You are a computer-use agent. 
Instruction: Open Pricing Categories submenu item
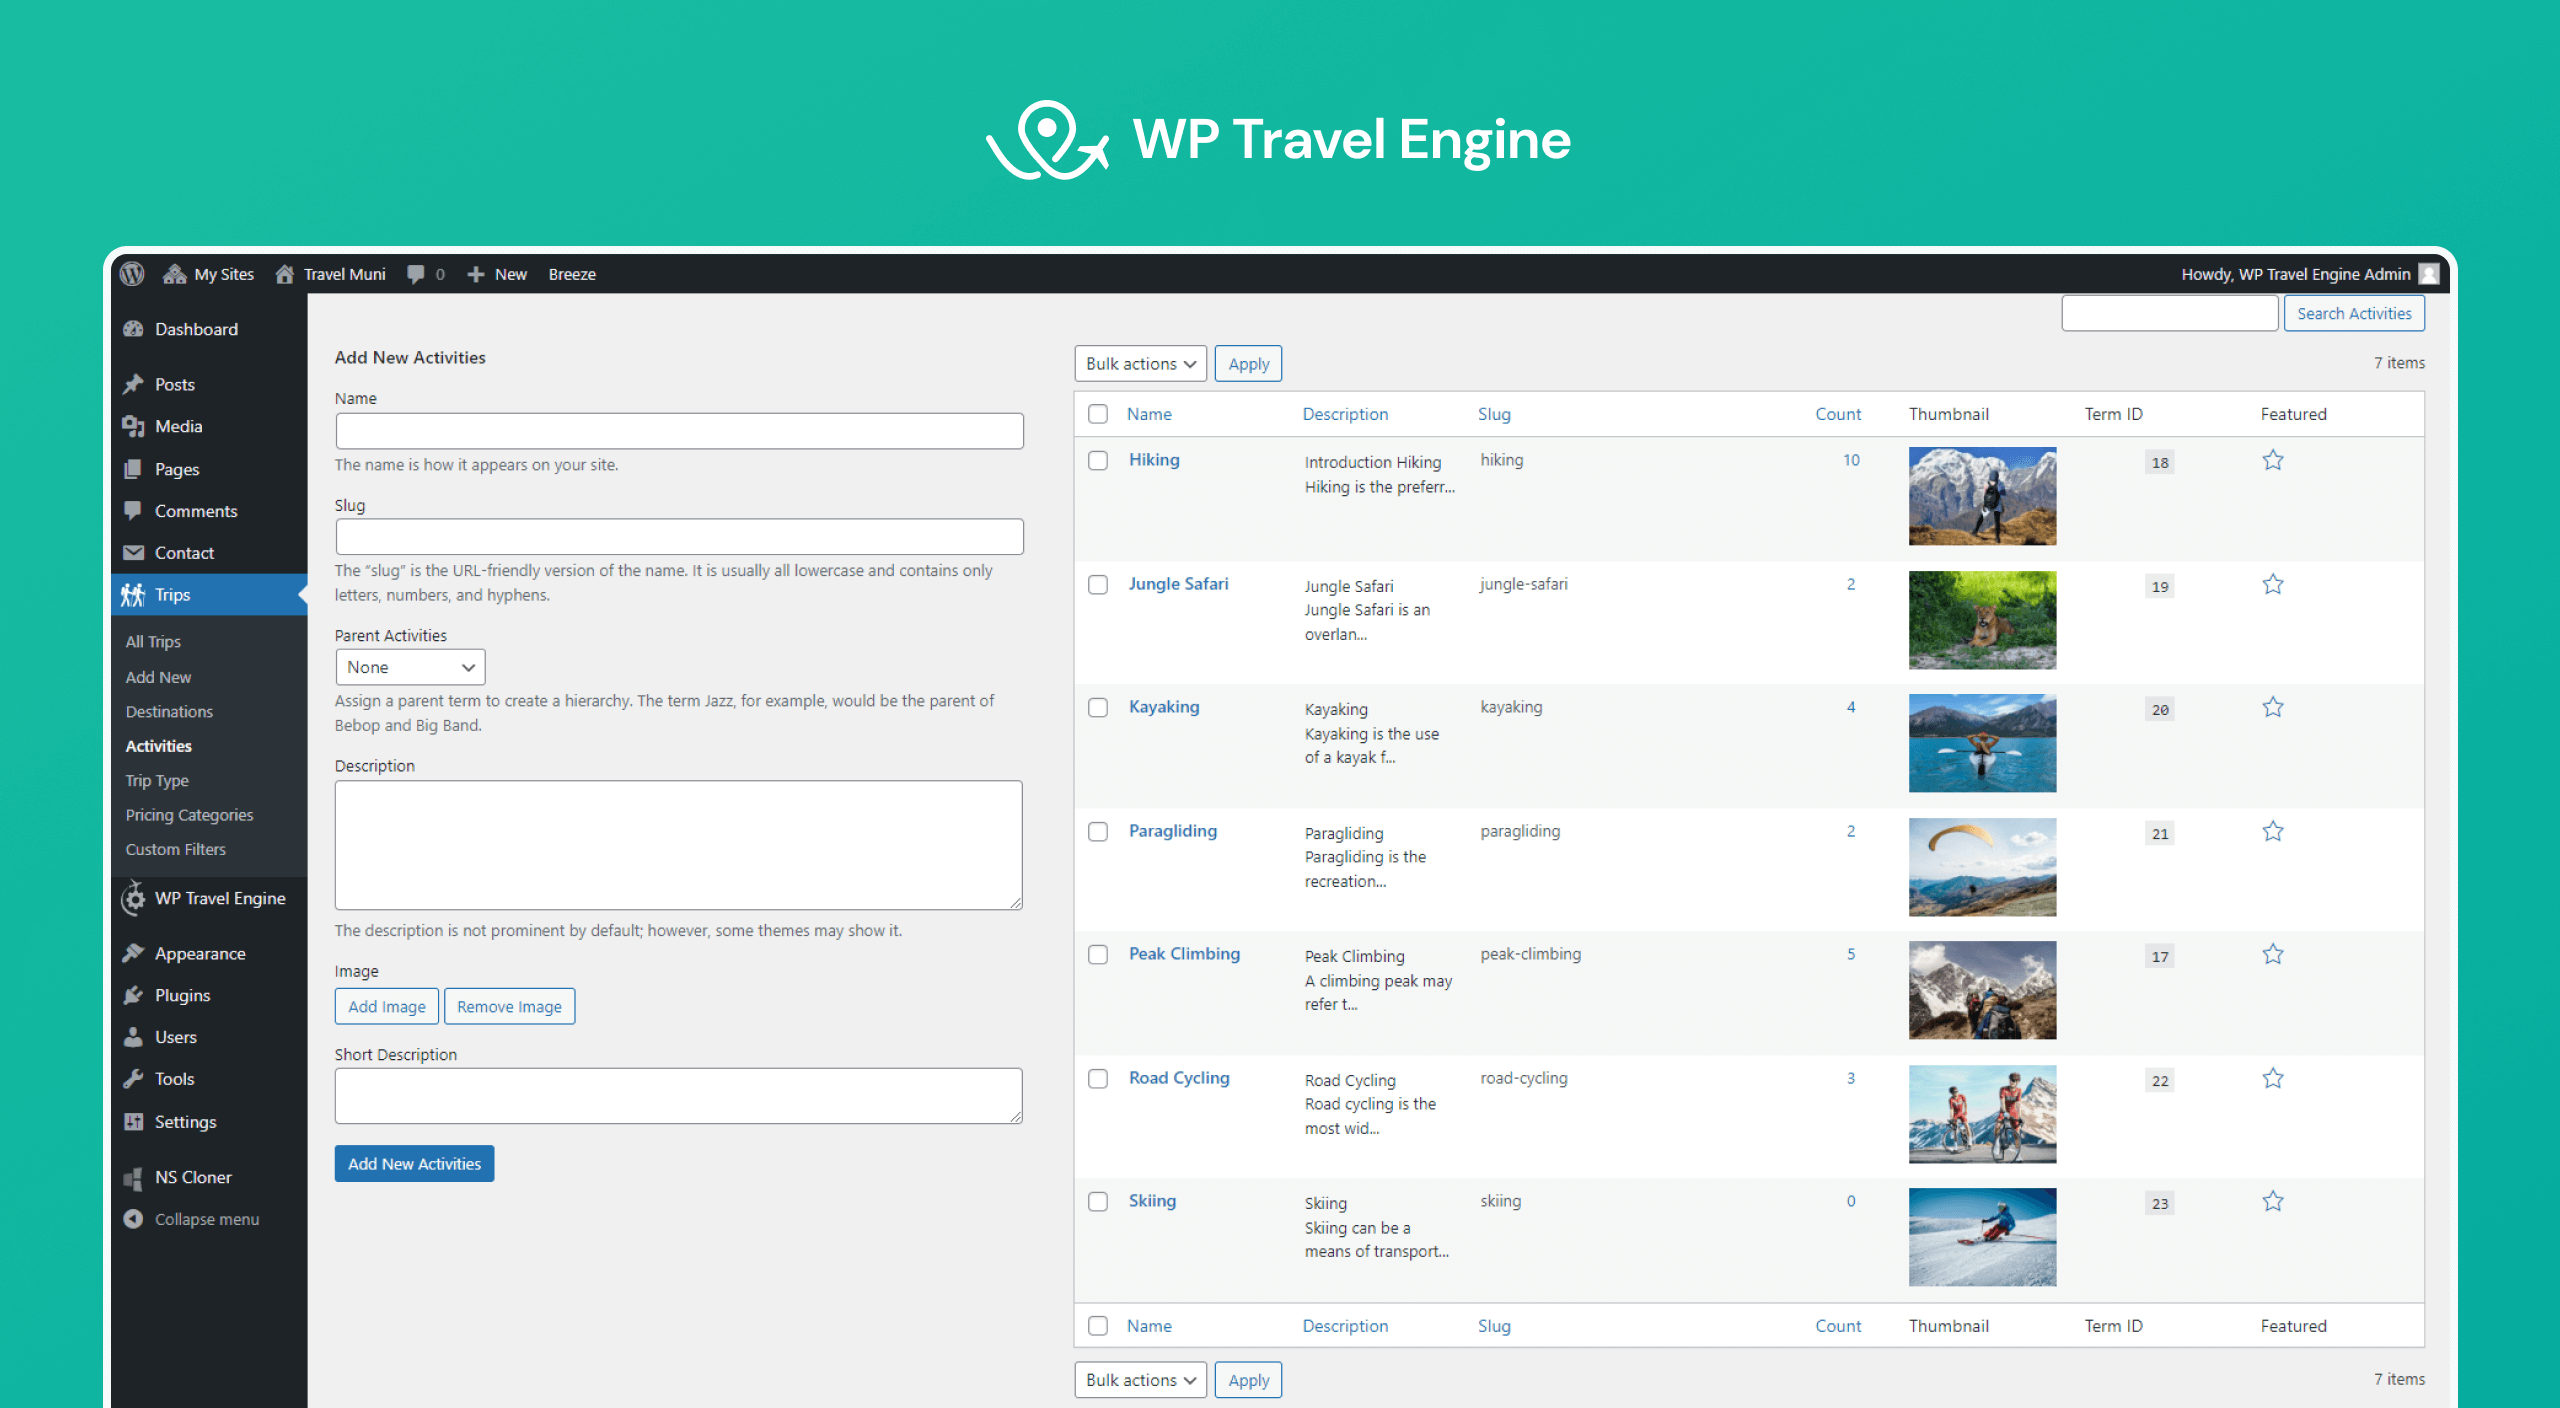pyautogui.click(x=189, y=815)
